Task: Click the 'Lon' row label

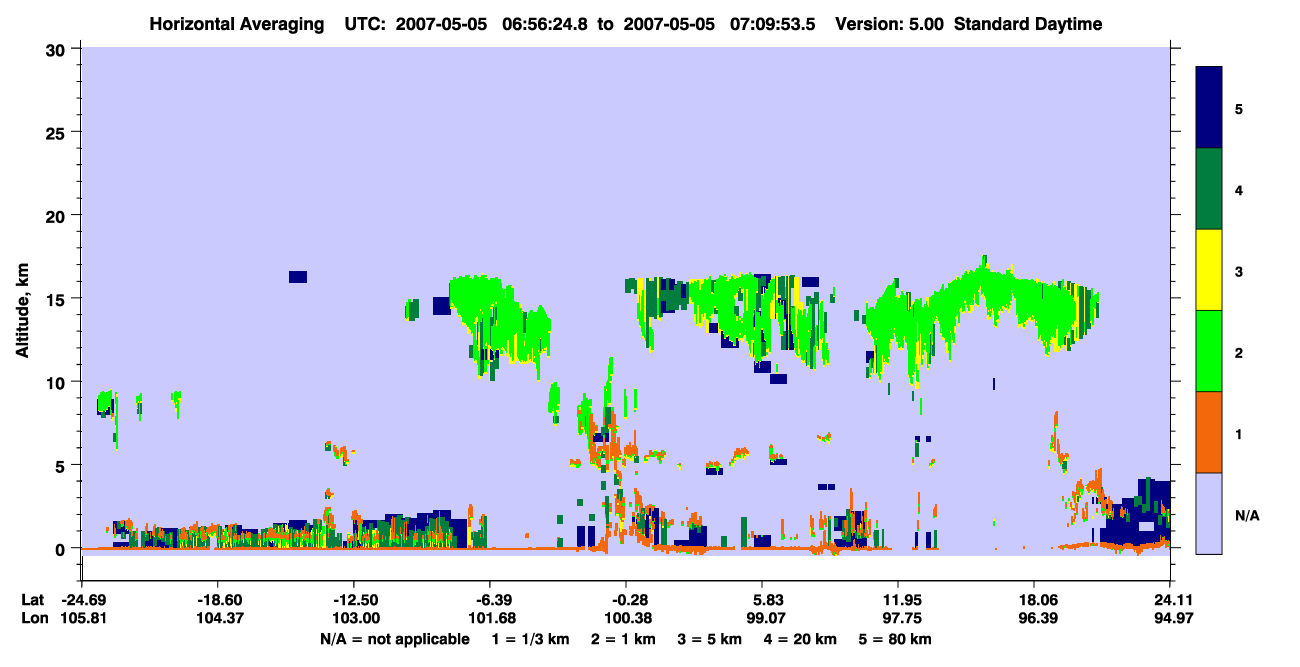Action: click(x=33, y=618)
